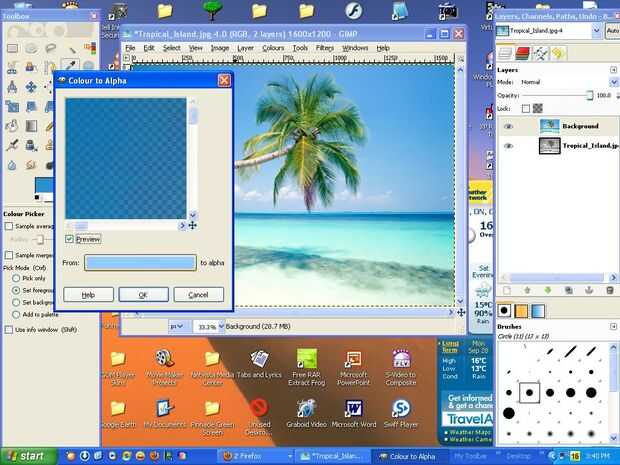Click OK in Colour to Alpha dialog
Image resolution: width=620 pixels, height=465 pixels.
[143, 295]
